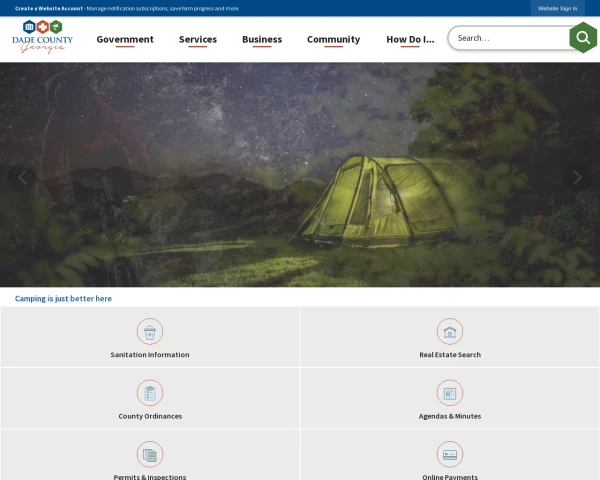Open the Sanitation Information text link

(150, 355)
